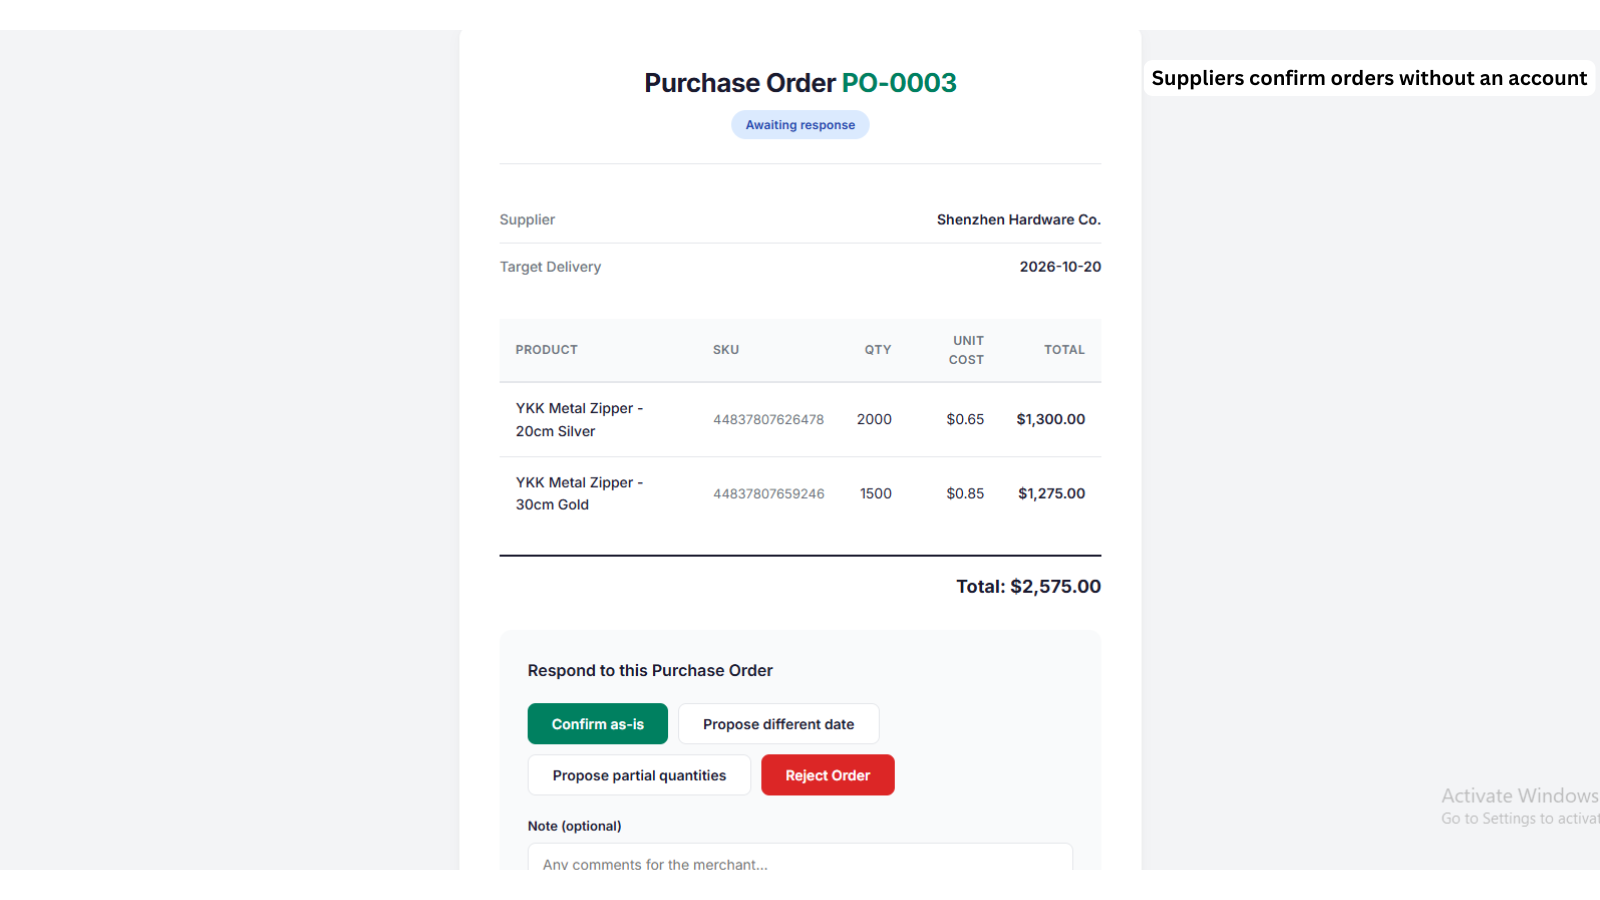This screenshot has height=900, width=1600.
Task: Click the UNIT COST column header
Action: [x=966, y=350]
